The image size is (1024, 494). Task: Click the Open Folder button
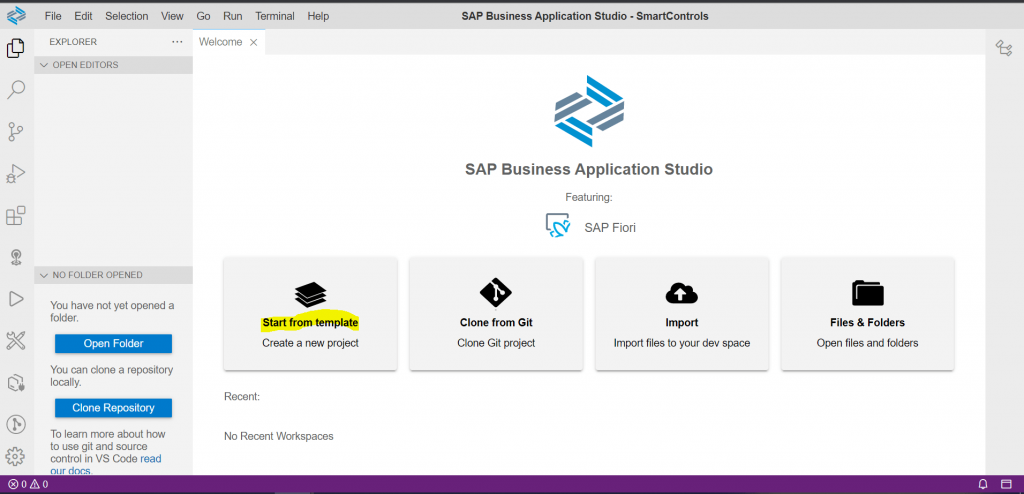114,343
